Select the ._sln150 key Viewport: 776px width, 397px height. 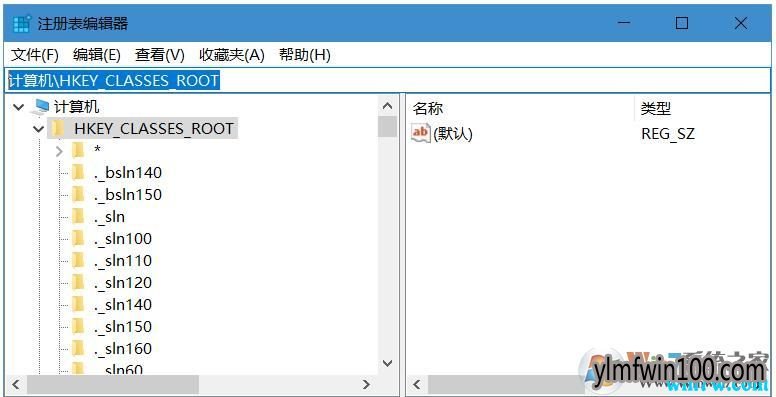pos(123,327)
